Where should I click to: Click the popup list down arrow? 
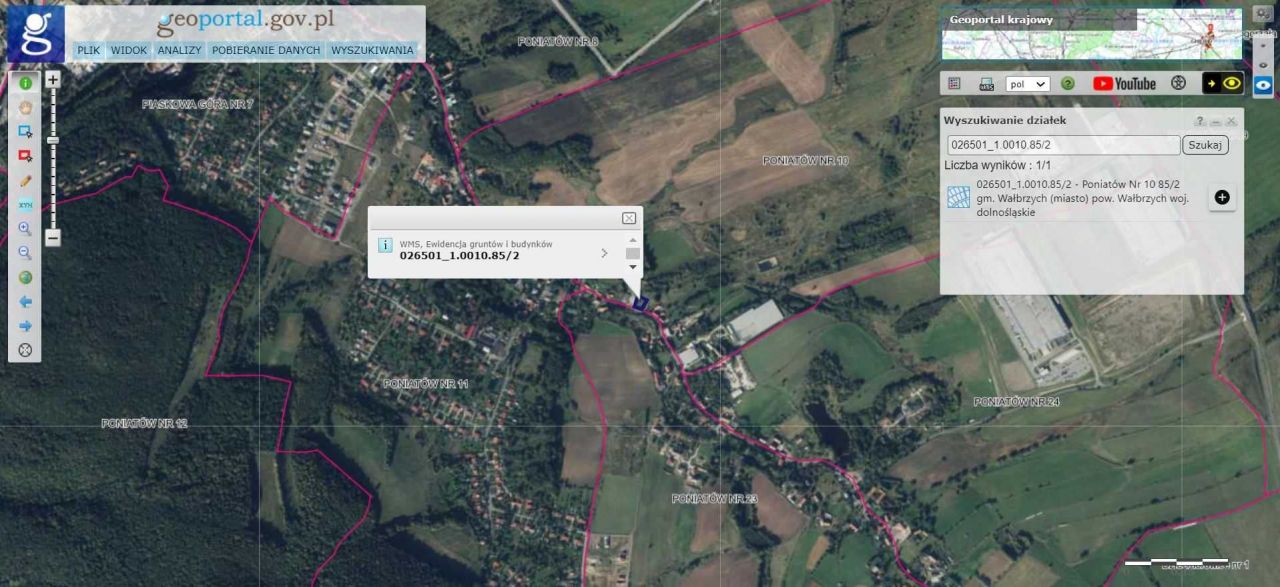[632, 267]
